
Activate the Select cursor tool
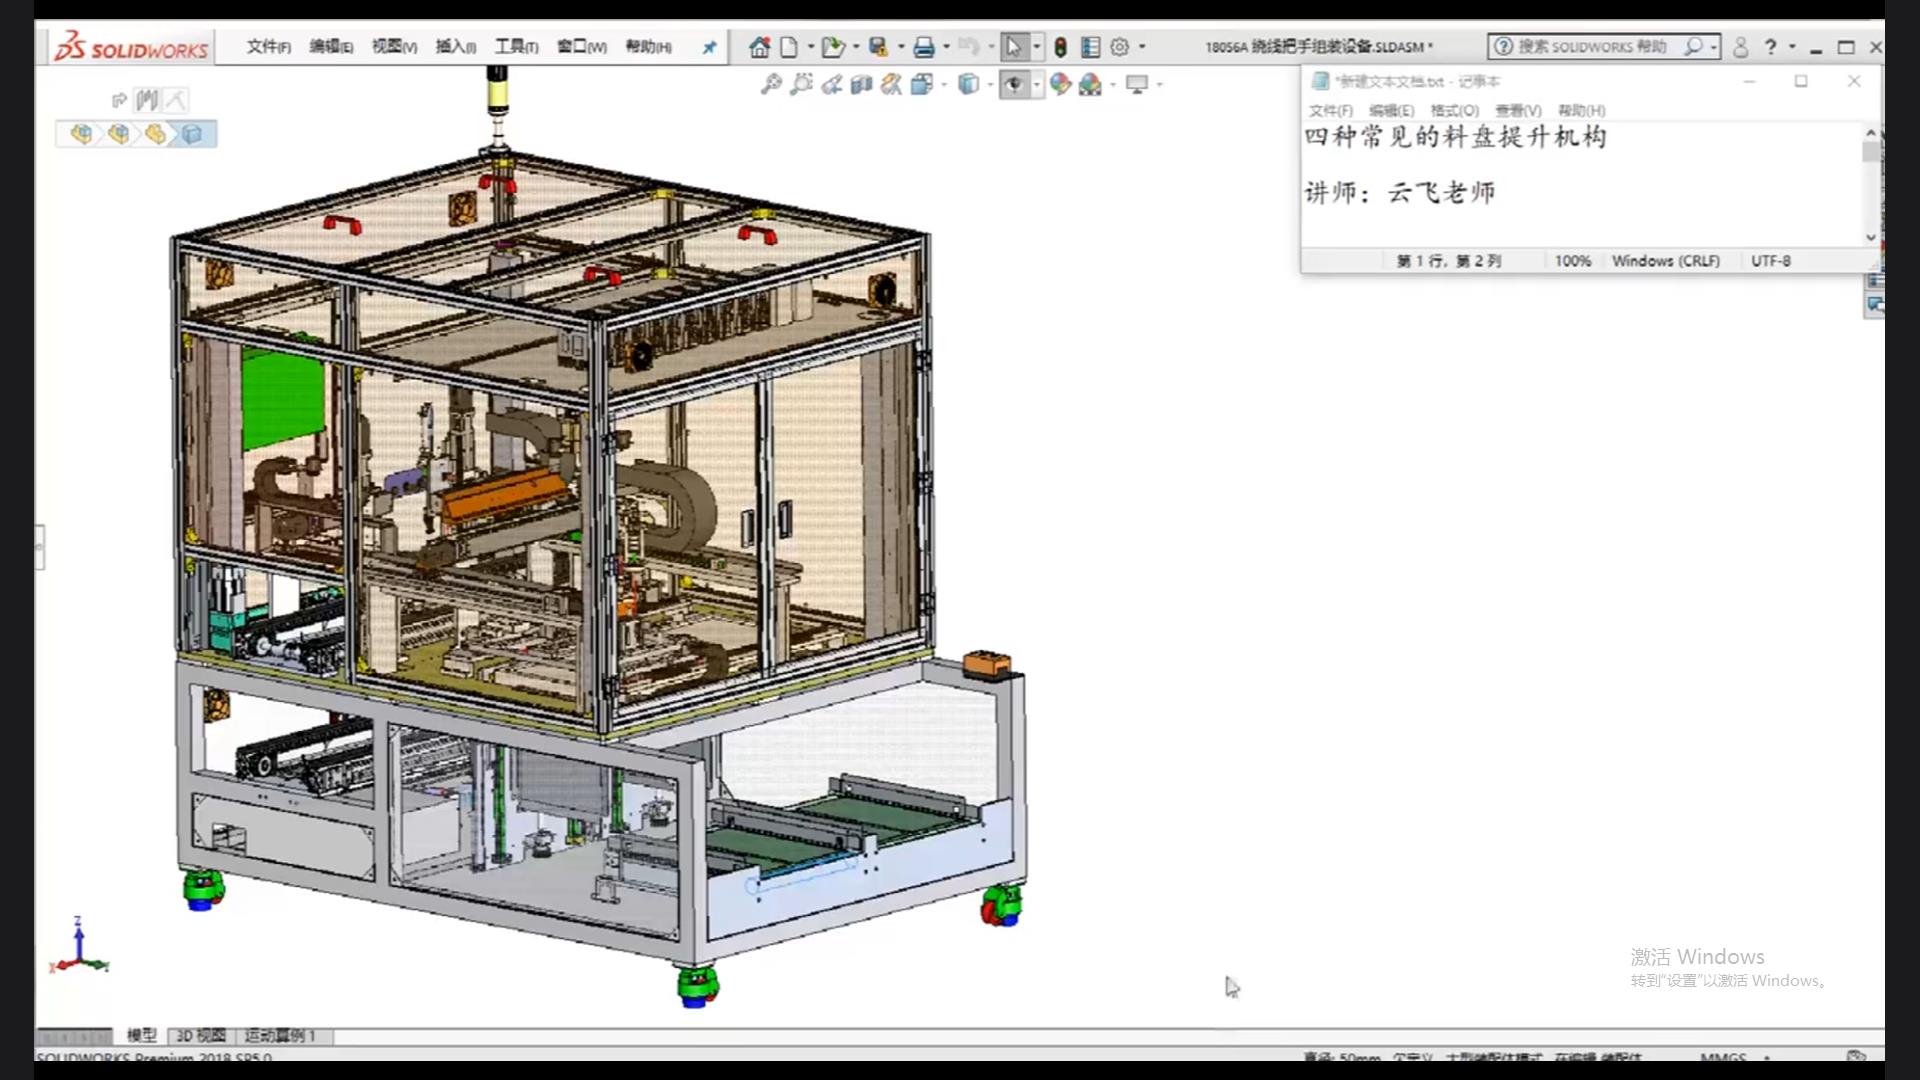point(1013,47)
